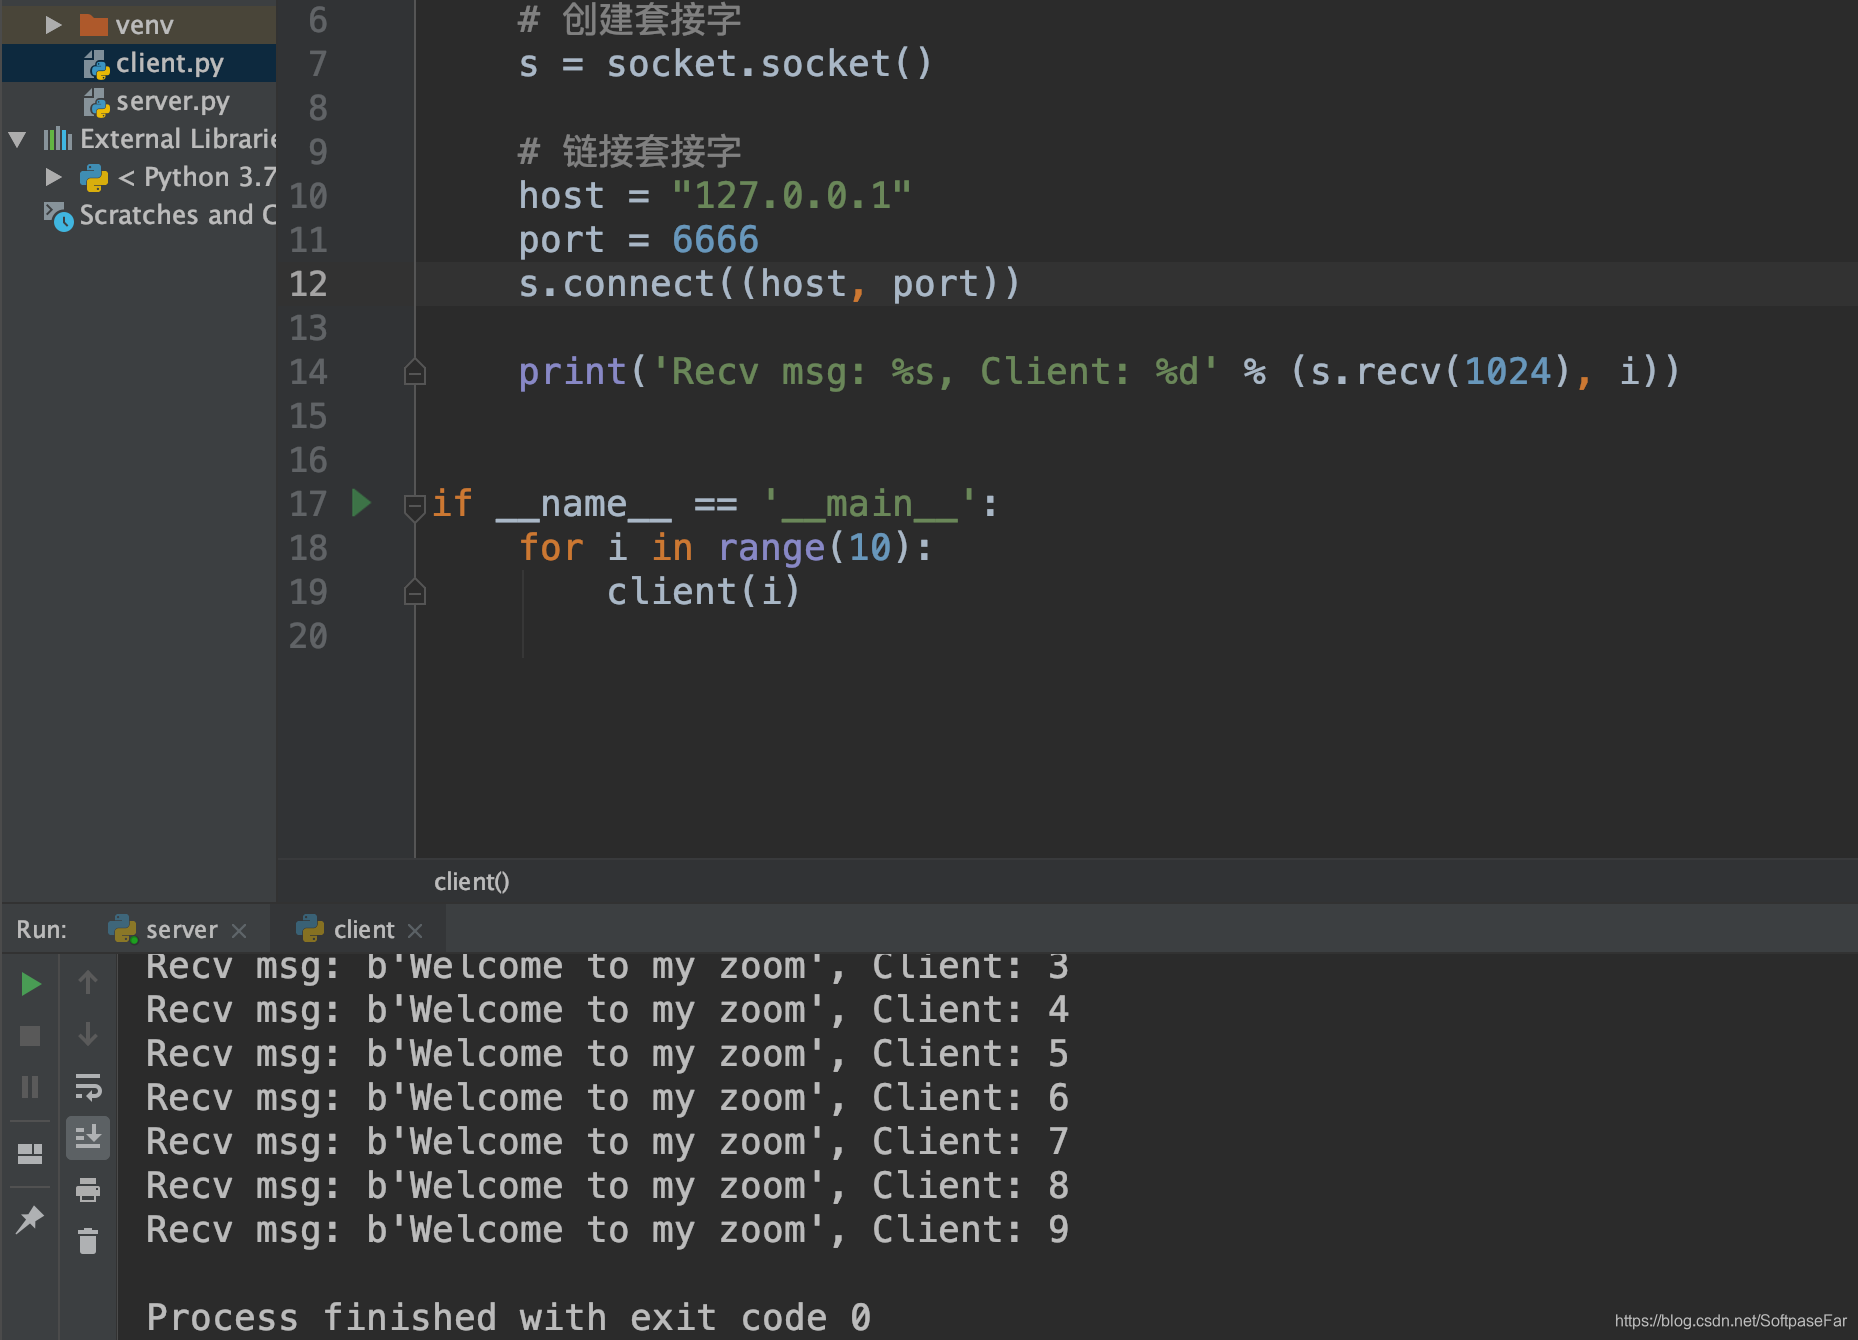This screenshot has width=1858, height=1340.
Task: Click the Python 3.7 interpreter icon
Action: [94, 178]
